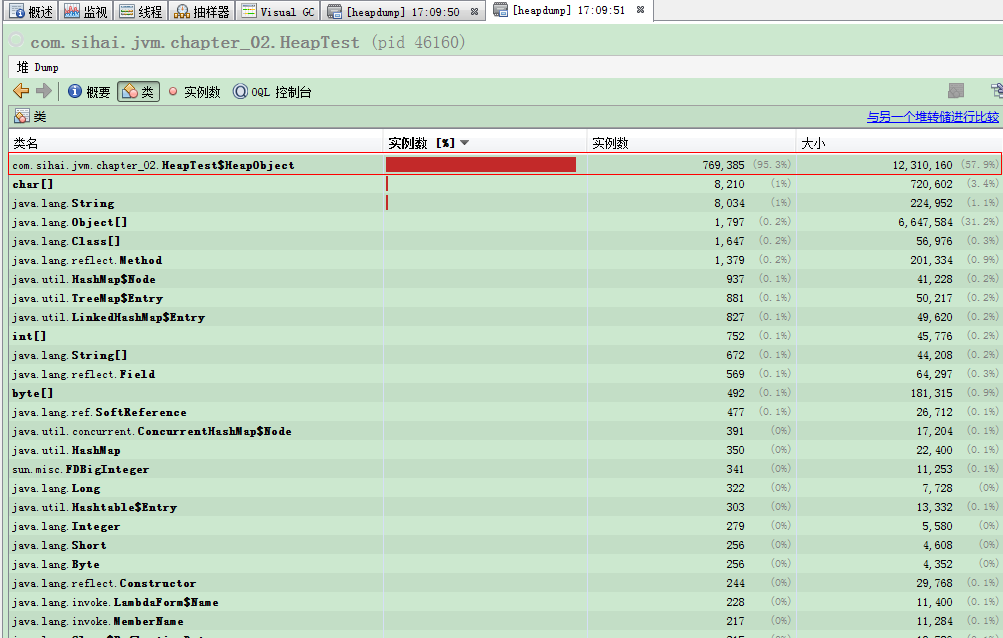Select the java.lang.Class[] row
The width and height of the screenshot is (1003, 638).
pos(505,241)
